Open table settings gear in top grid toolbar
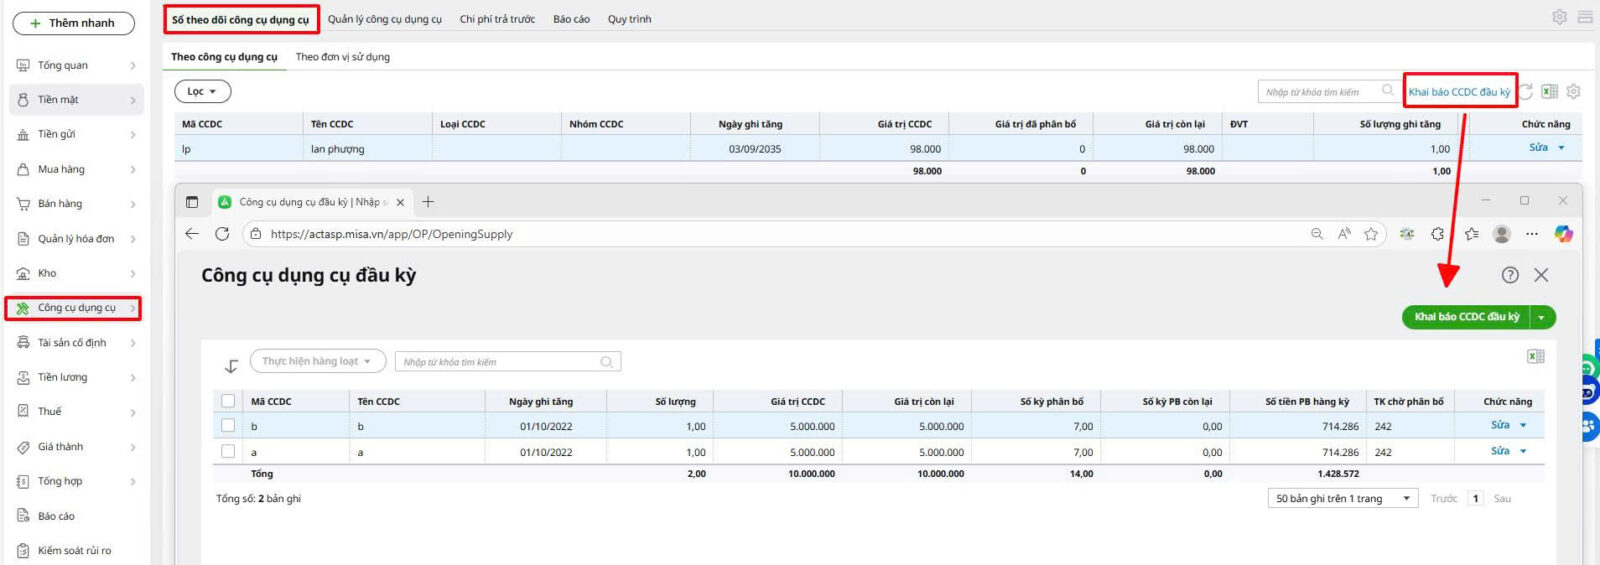 1573,91
